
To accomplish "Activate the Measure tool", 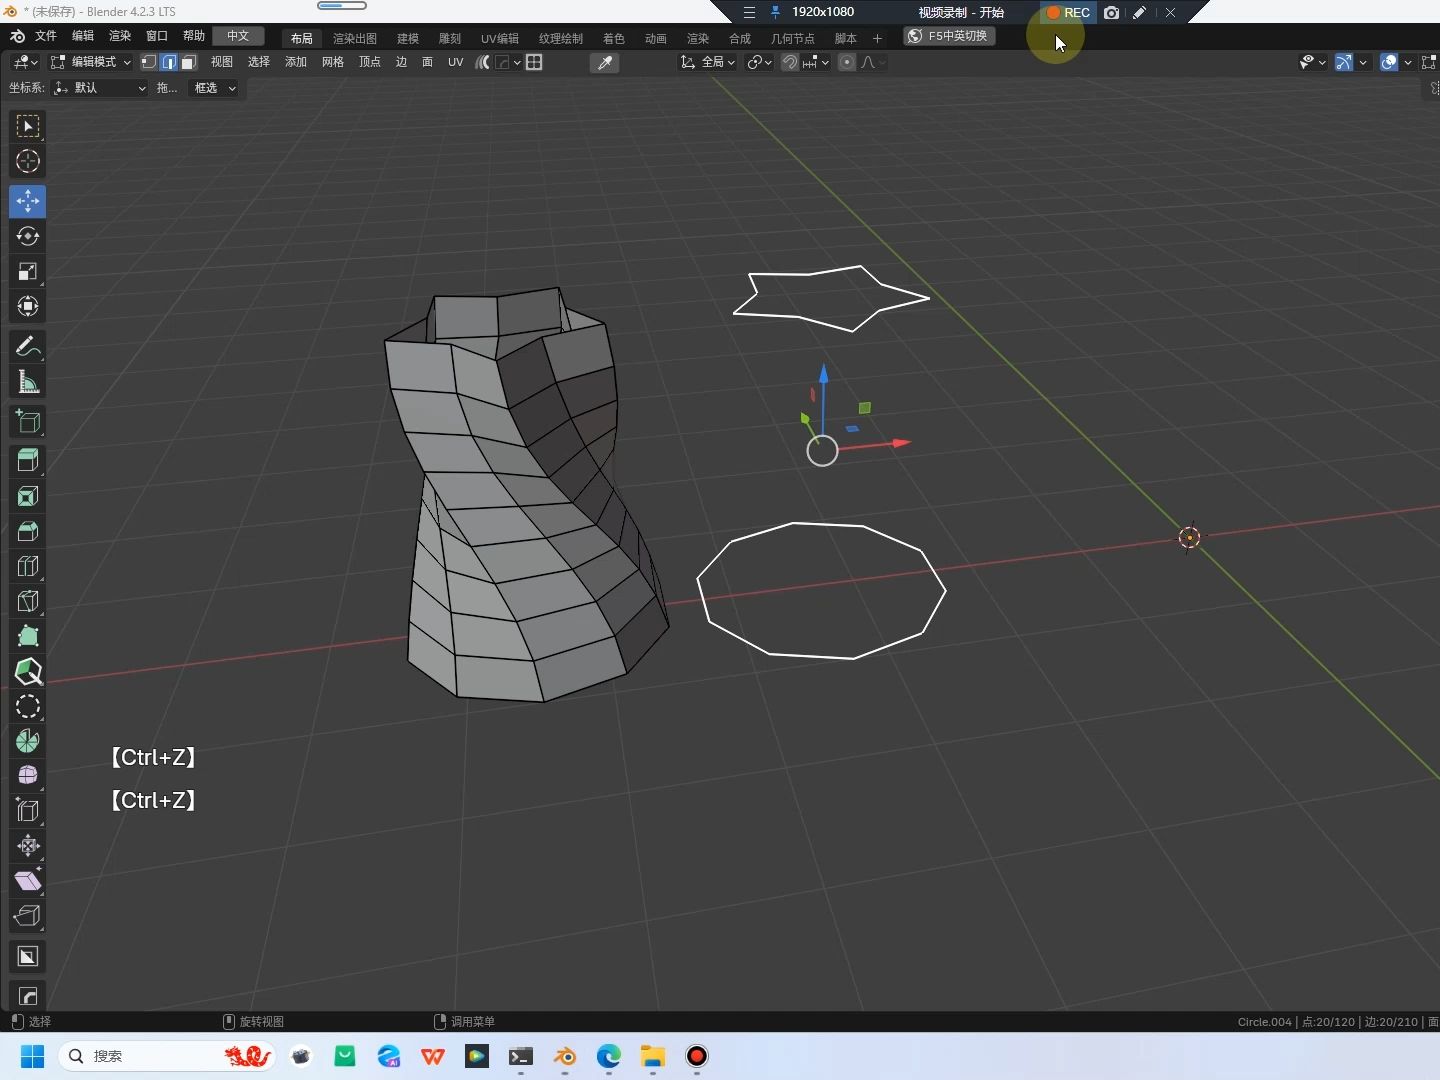I will 27,382.
